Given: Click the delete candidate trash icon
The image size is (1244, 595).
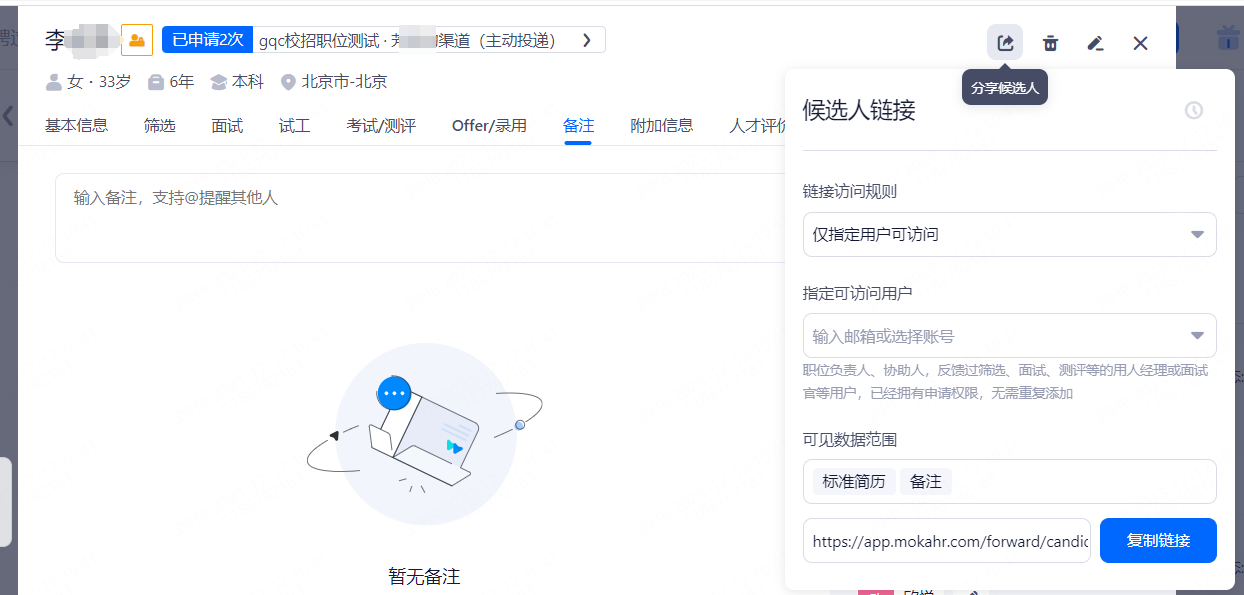Looking at the screenshot, I should [1050, 43].
